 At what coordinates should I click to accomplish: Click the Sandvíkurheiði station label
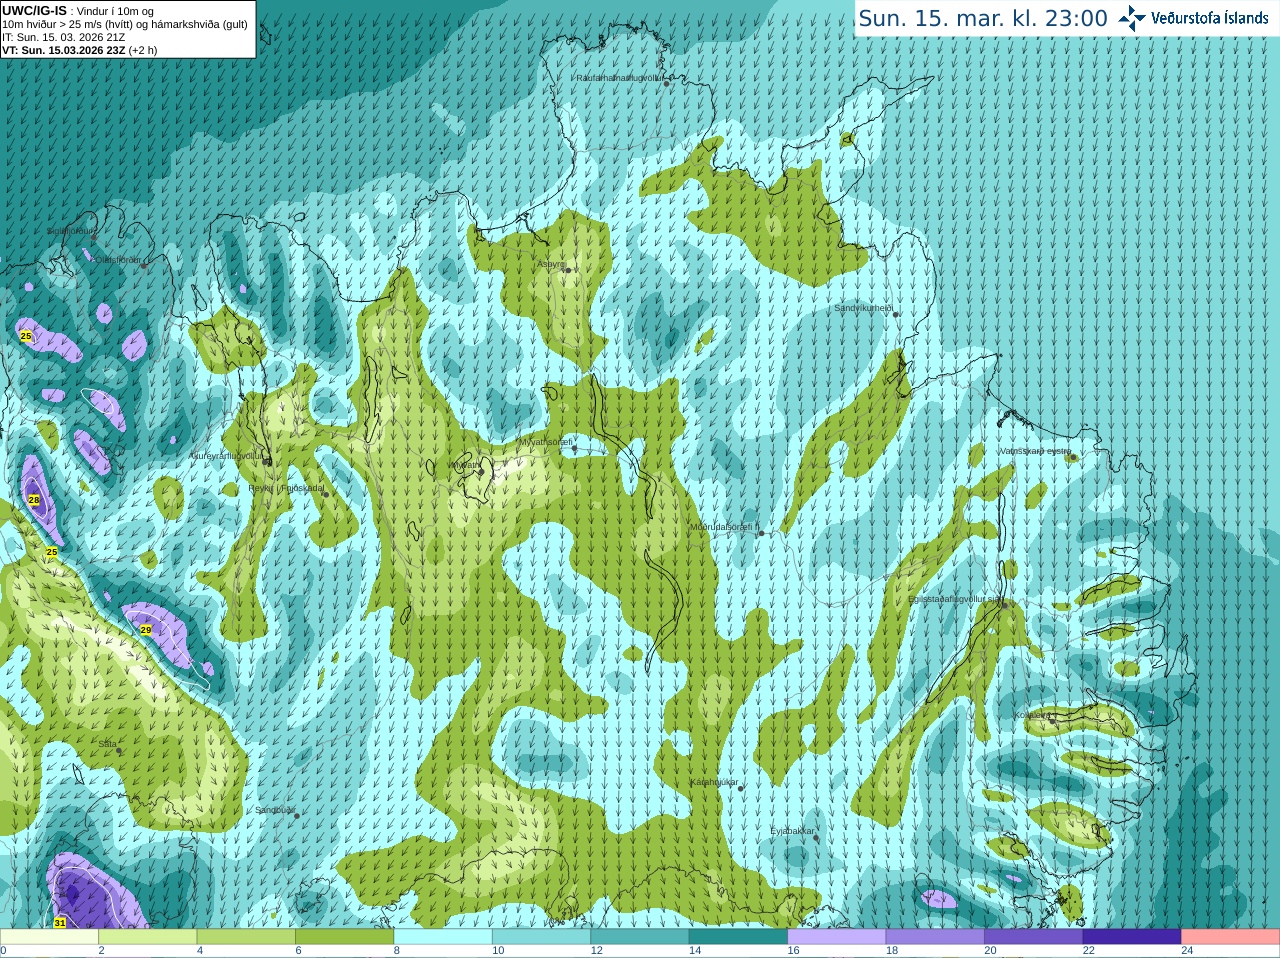point(863,308)
